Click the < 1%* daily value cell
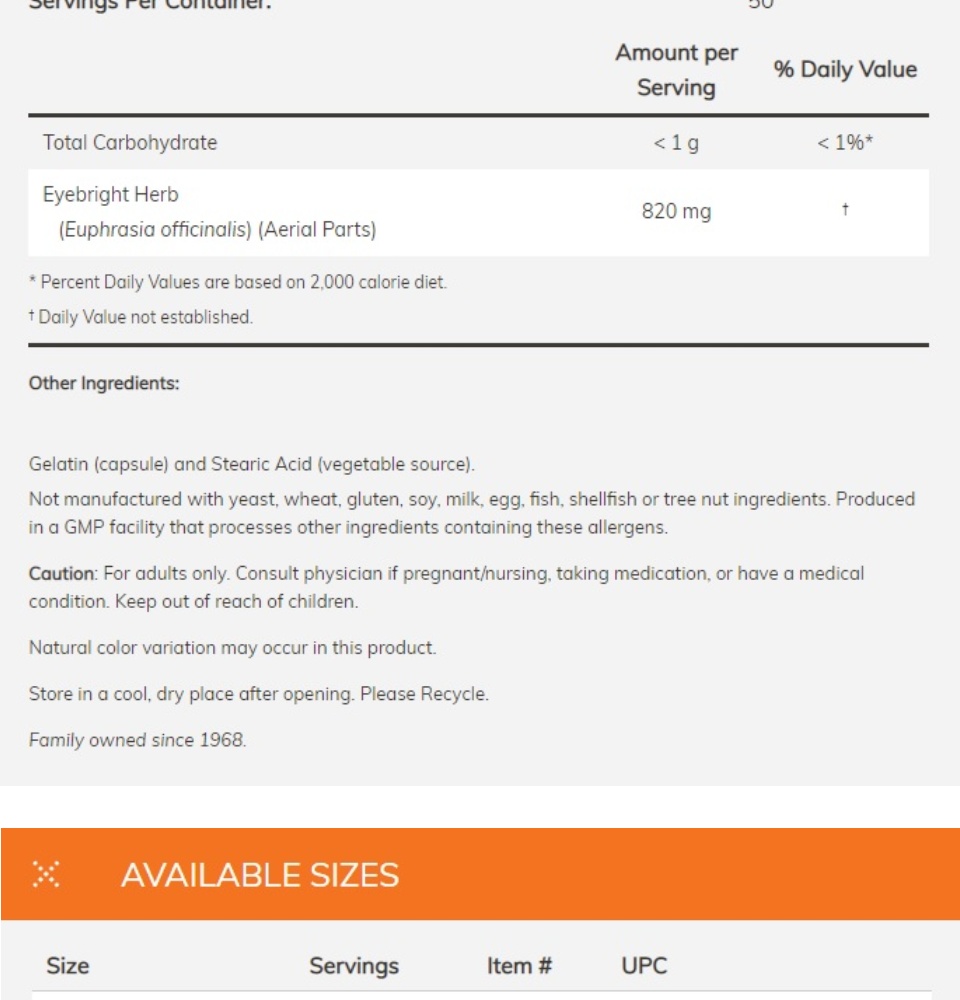The height and width of the screenshot is (1000, 960). click(x=845, y=142)
